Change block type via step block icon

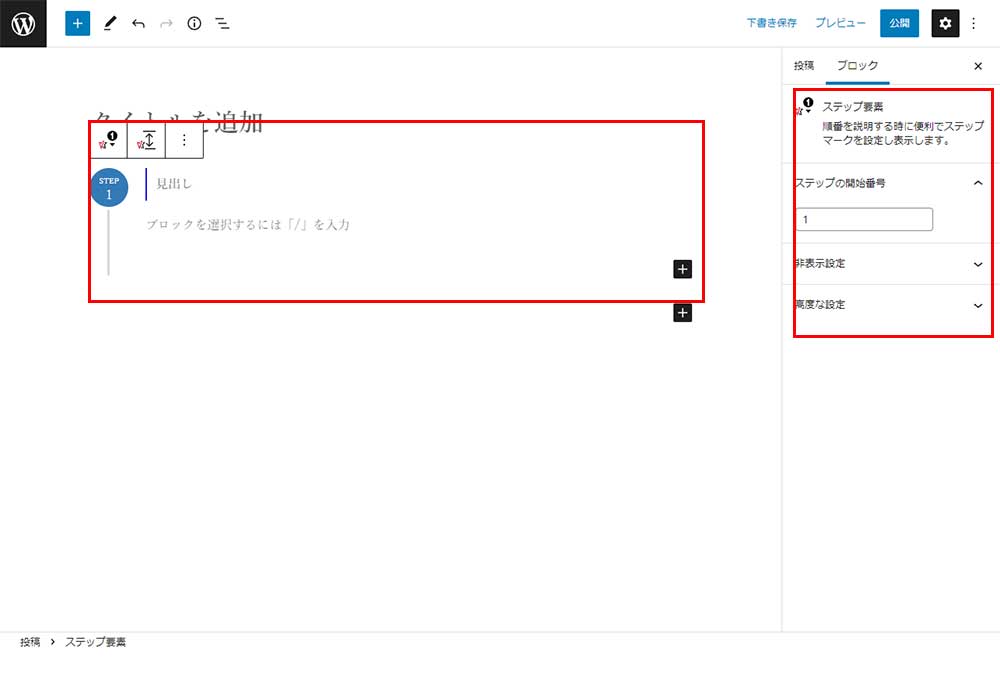(x=108, y=140)
